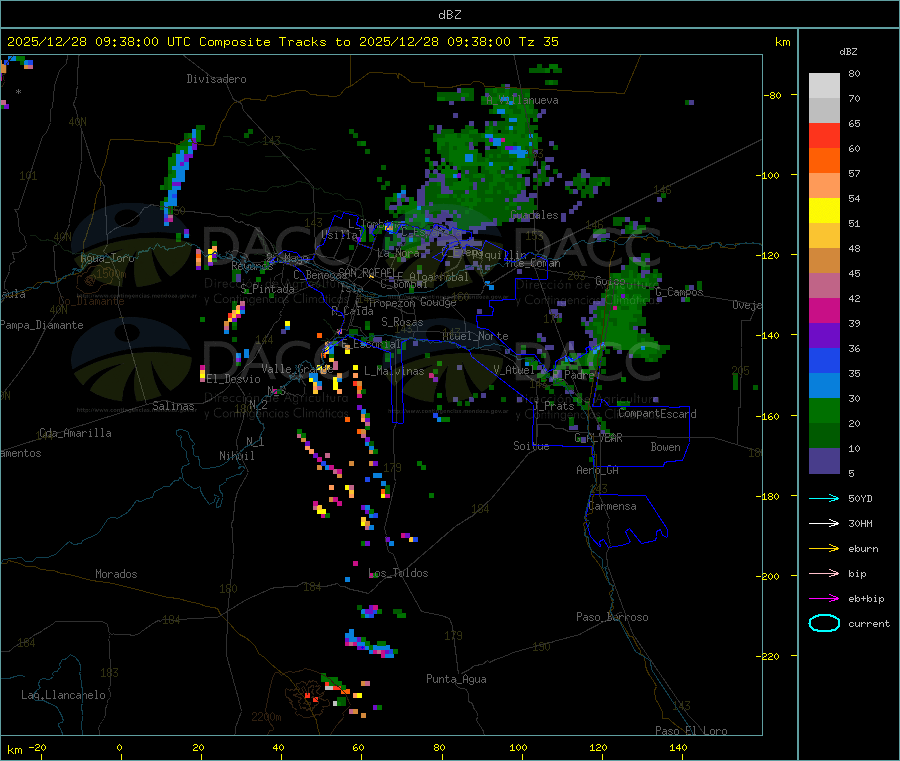Click the 'eb+bip' legend label
900x761 pixels.
pyautogui.click(x=866, y=599)
